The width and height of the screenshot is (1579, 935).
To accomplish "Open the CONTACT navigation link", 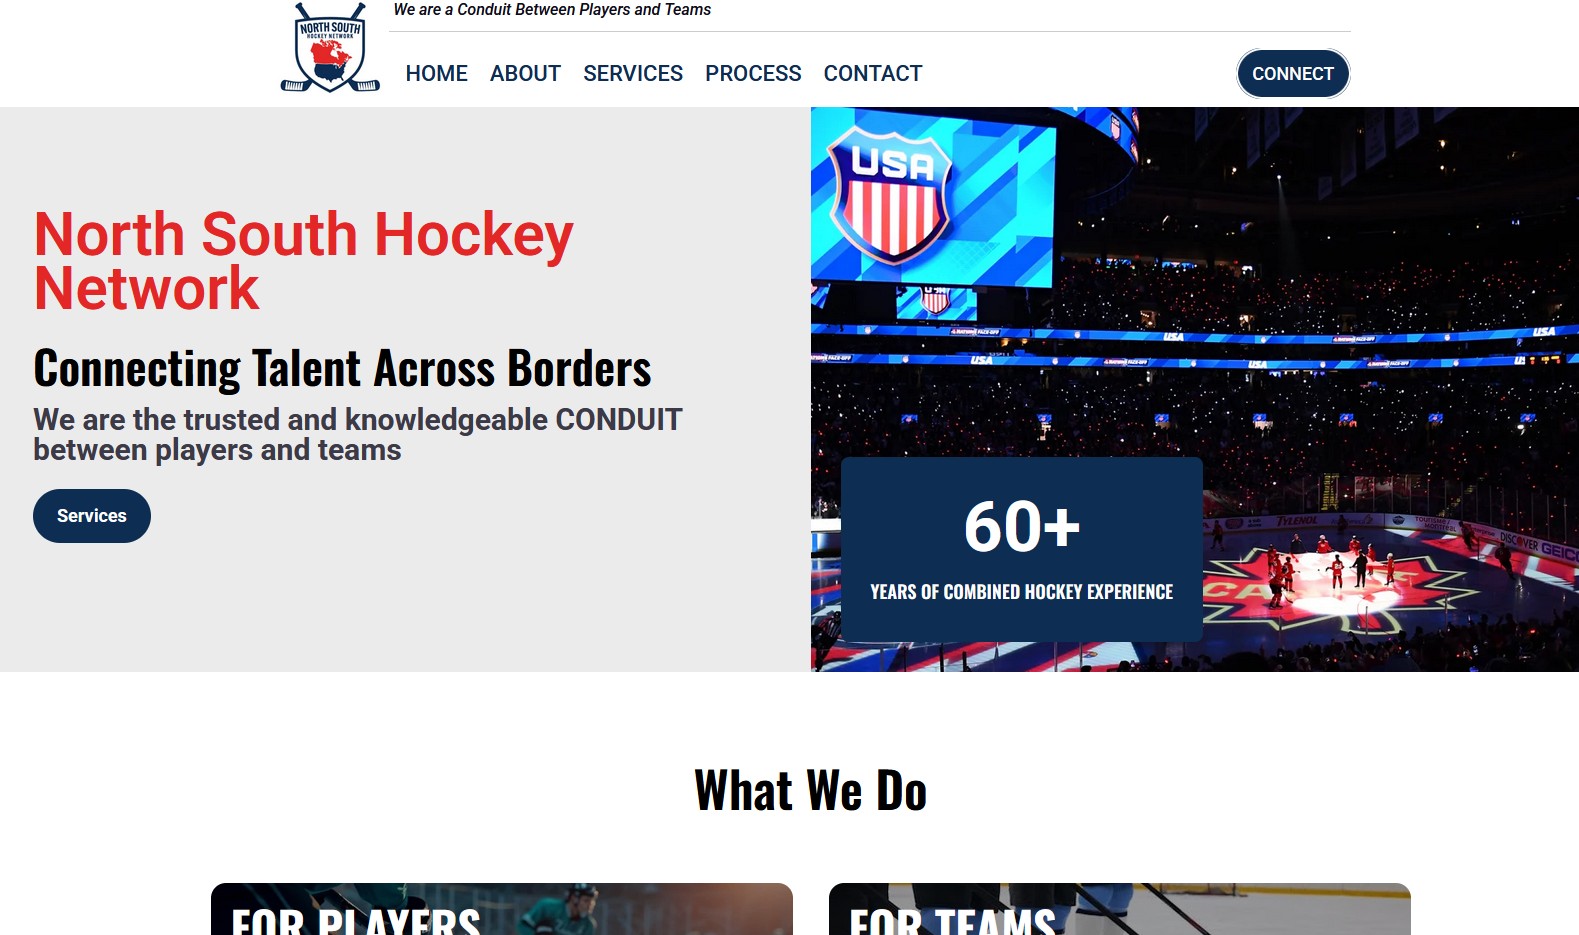I will [873, 74].
